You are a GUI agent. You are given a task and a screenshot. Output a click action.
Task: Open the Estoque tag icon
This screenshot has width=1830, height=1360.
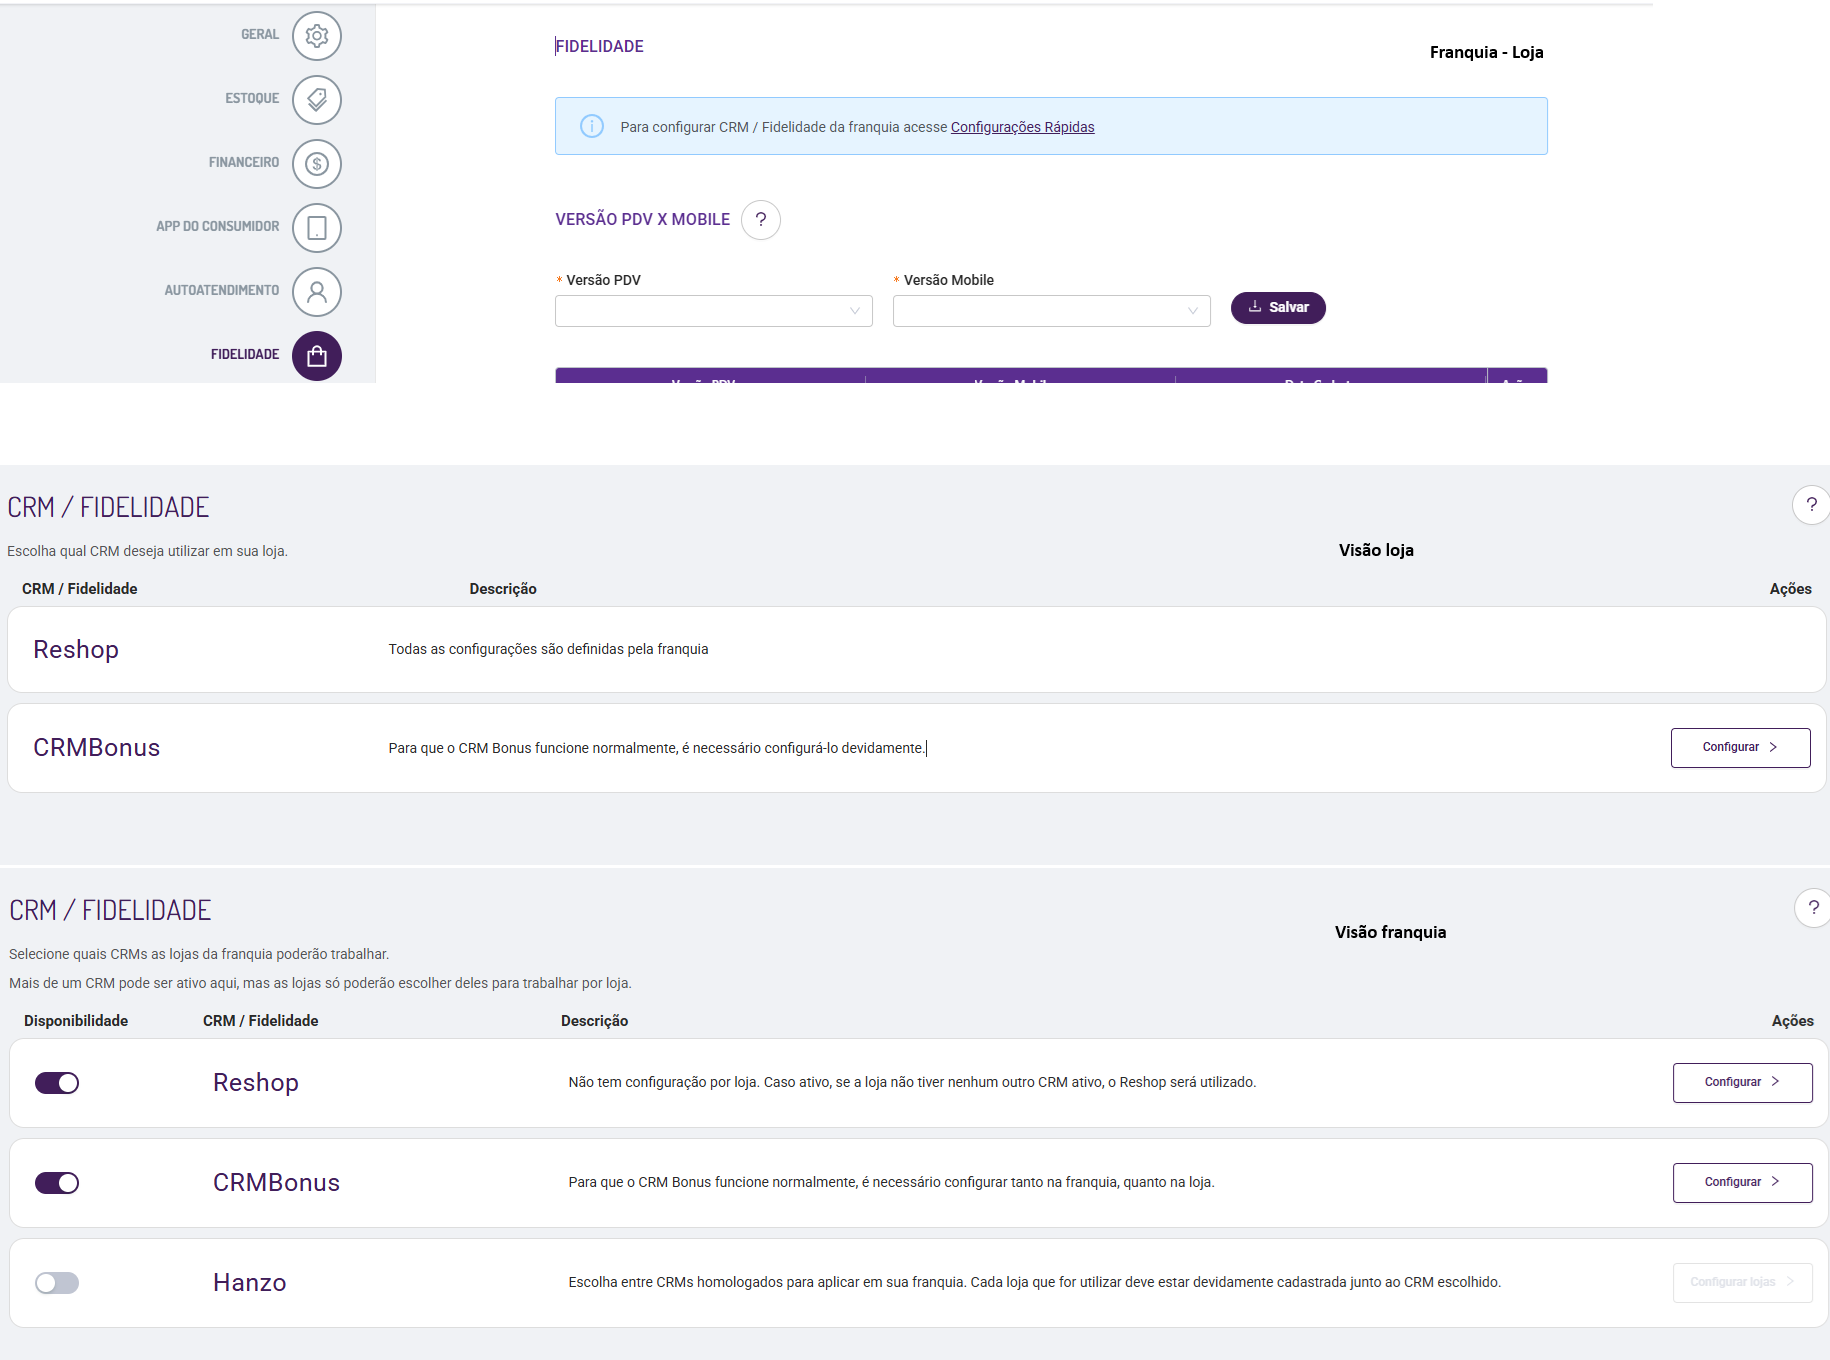317,100
